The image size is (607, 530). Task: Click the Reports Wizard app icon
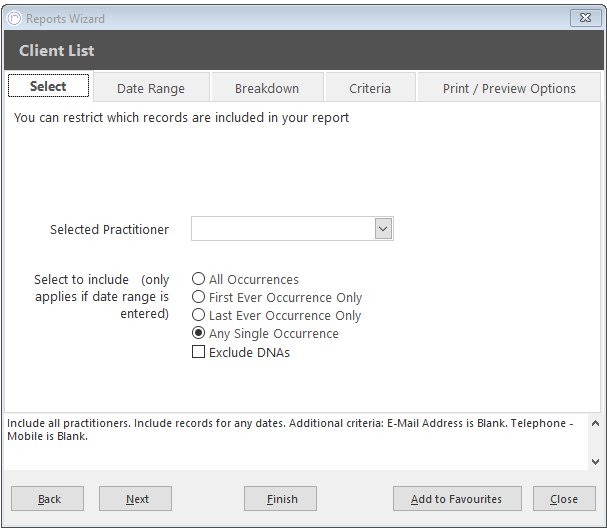pos(14,18)
